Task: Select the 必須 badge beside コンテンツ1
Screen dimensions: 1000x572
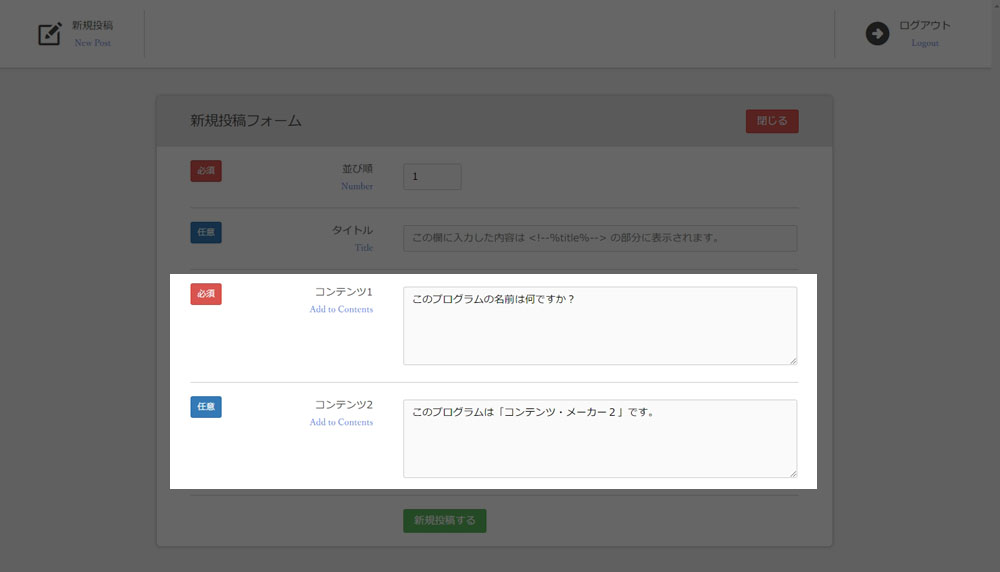Action: pyautogui.click(x=206, y=294)
